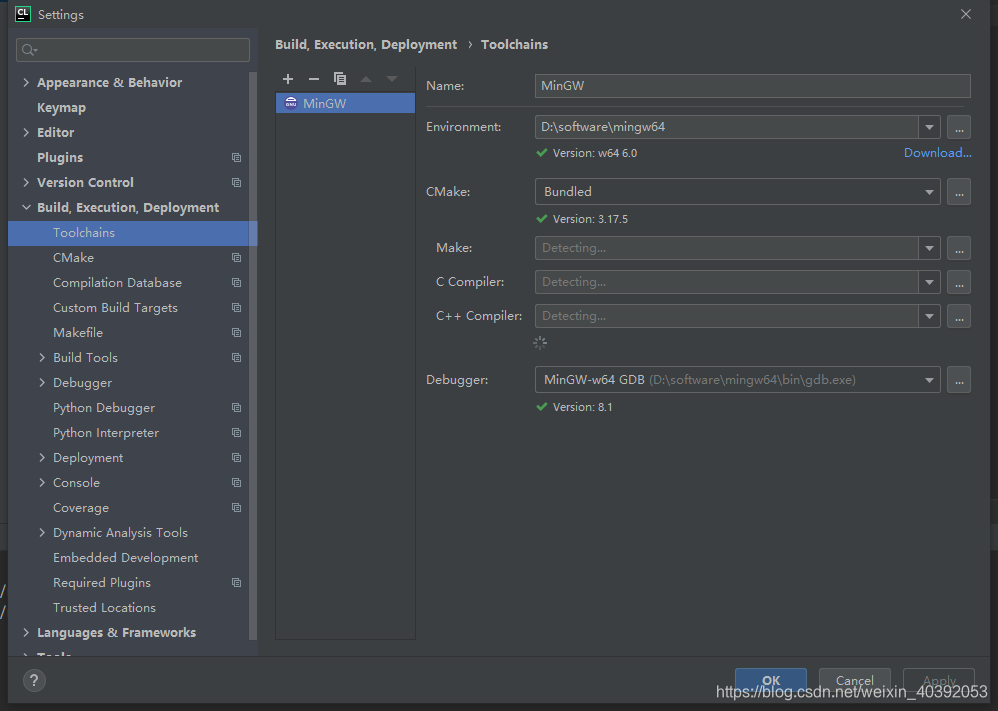Expand Debugger node in tree
Image resolution: width=998 pixels, height=711 pixels.
tap(42, 383)
